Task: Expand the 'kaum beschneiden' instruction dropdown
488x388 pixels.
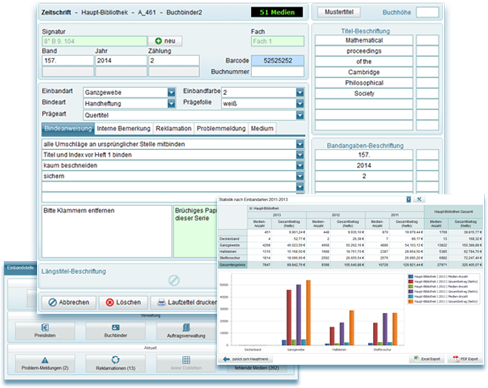Action: click(300, 166)
